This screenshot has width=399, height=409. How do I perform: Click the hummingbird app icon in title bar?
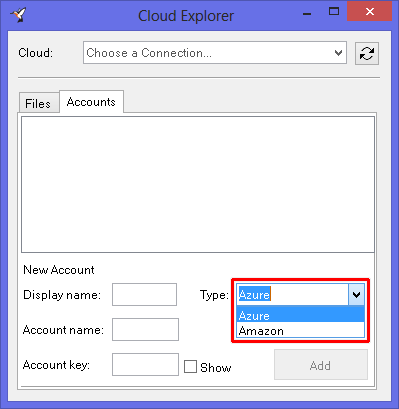pyautogui.click(x=18, y=15)
